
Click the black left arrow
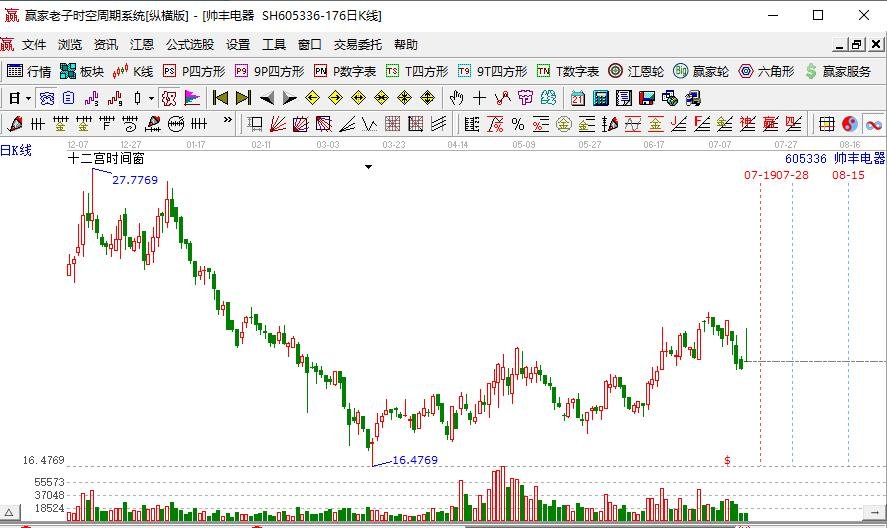point(266,98)
